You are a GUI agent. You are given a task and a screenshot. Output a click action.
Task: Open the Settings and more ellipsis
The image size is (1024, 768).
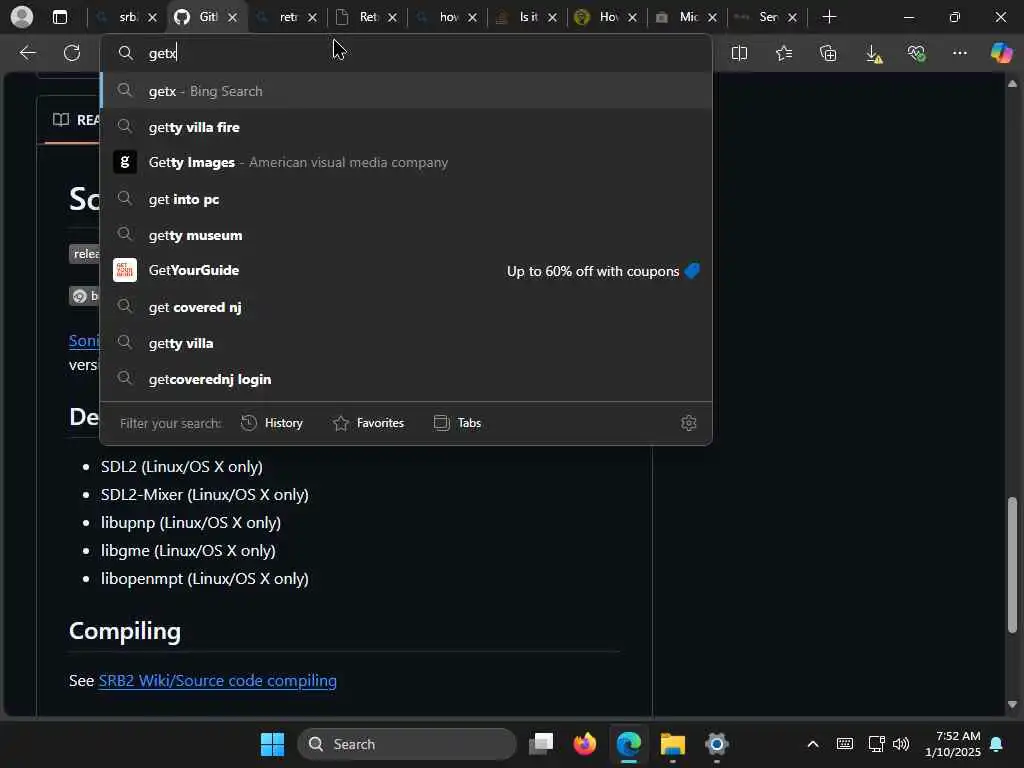pyautogui.click(x=959, y=54)
